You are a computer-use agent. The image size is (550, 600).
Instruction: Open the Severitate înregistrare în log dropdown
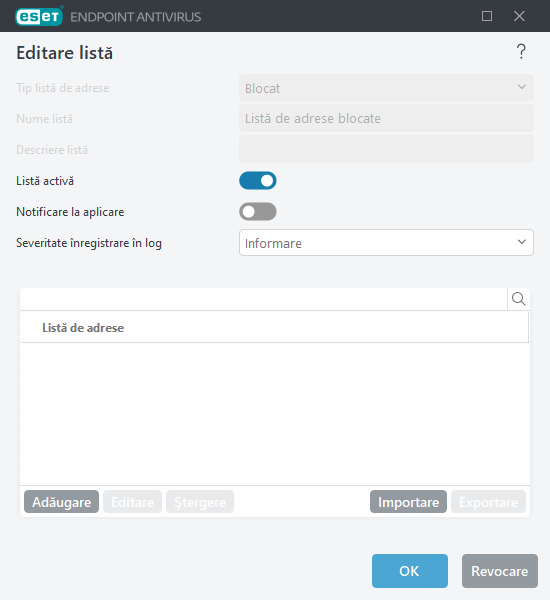click(x=386, y=243)
